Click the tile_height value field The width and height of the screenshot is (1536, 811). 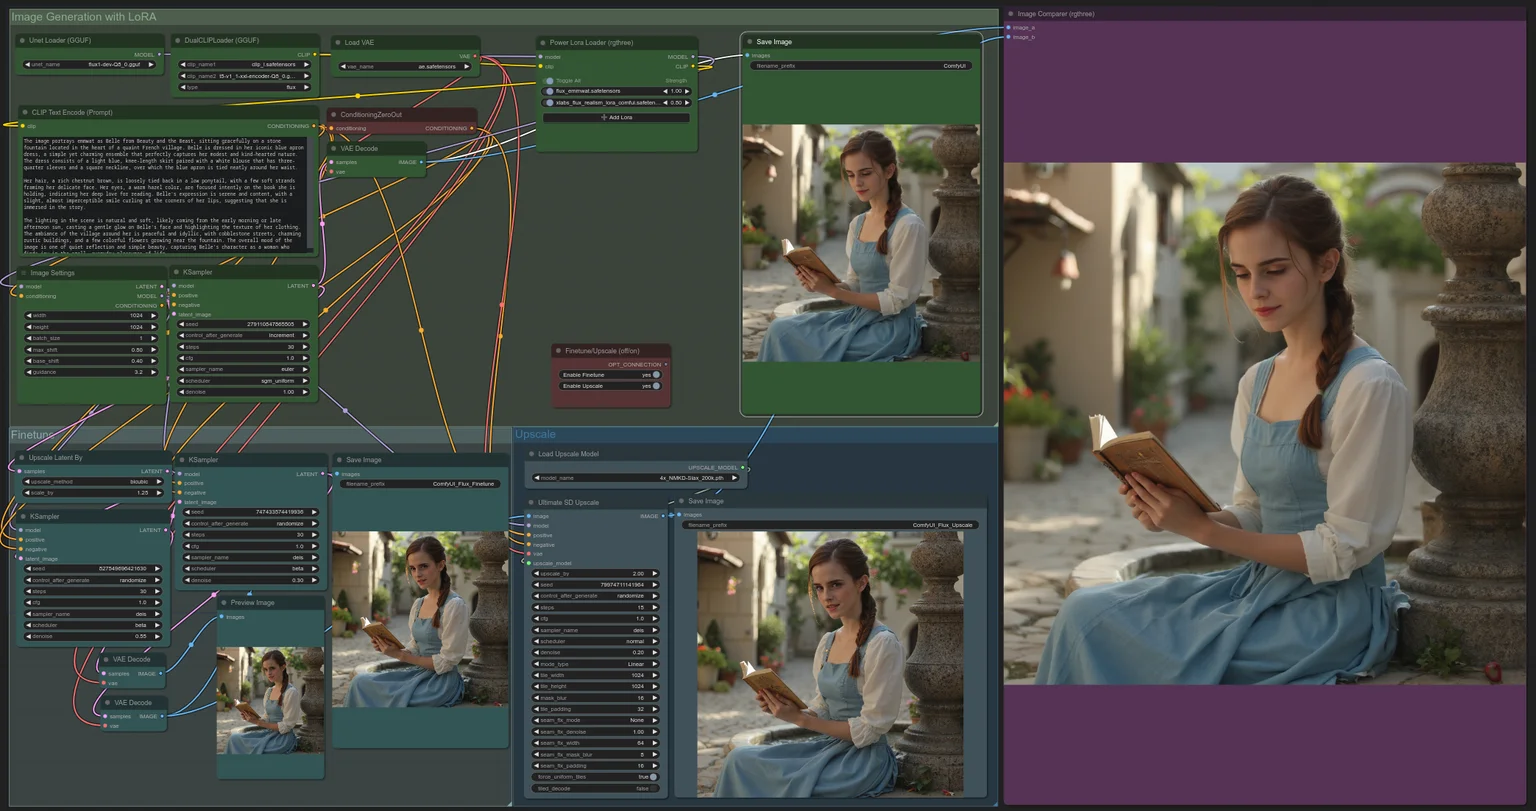point(597,687)
